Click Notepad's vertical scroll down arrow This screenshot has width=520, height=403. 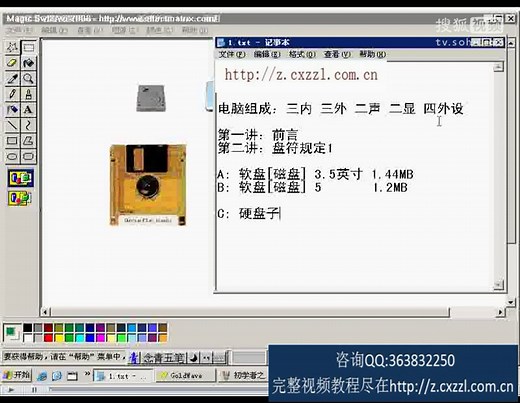point(498,285)
